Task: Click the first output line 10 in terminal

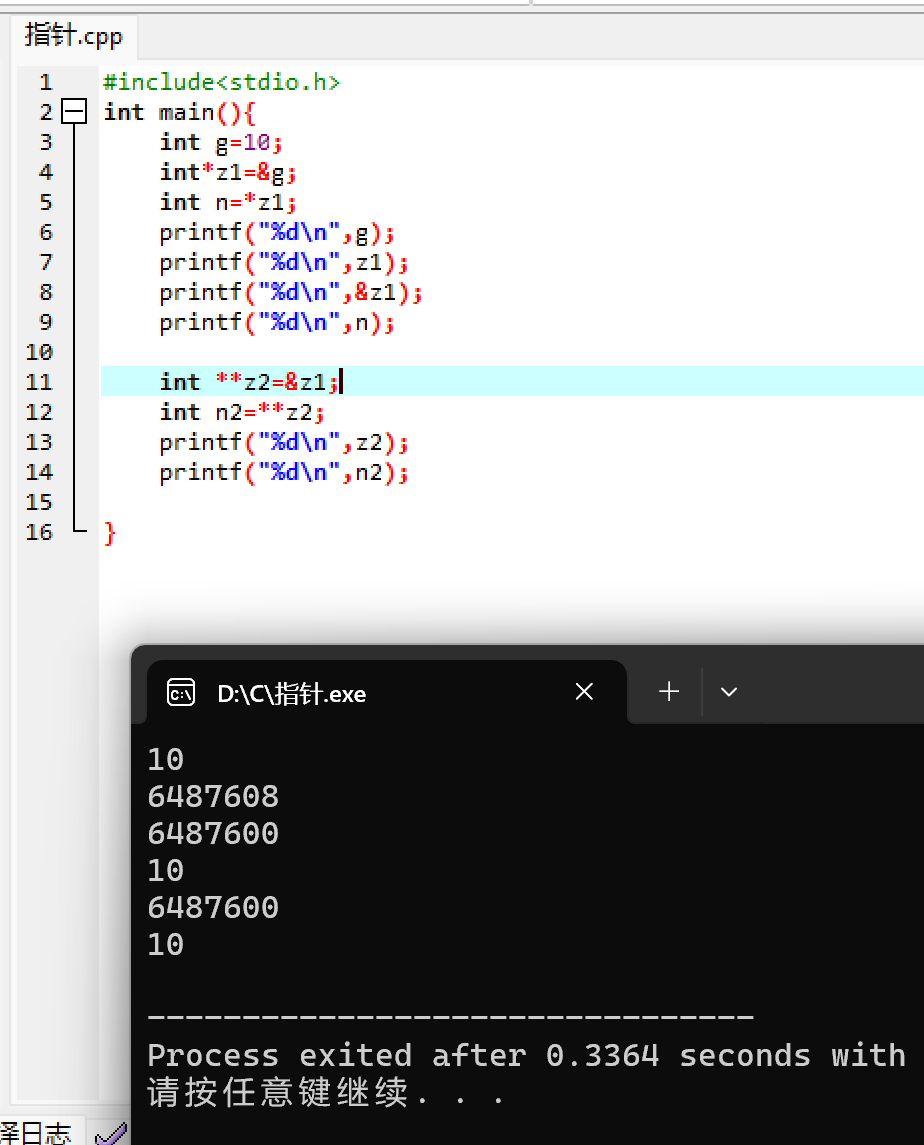Action: click(x=166, y=759)
